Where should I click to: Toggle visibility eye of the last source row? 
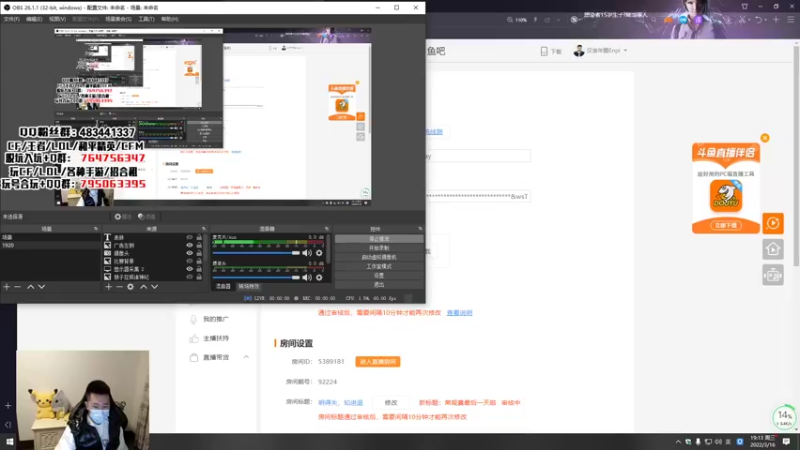(x=189, y=277)
